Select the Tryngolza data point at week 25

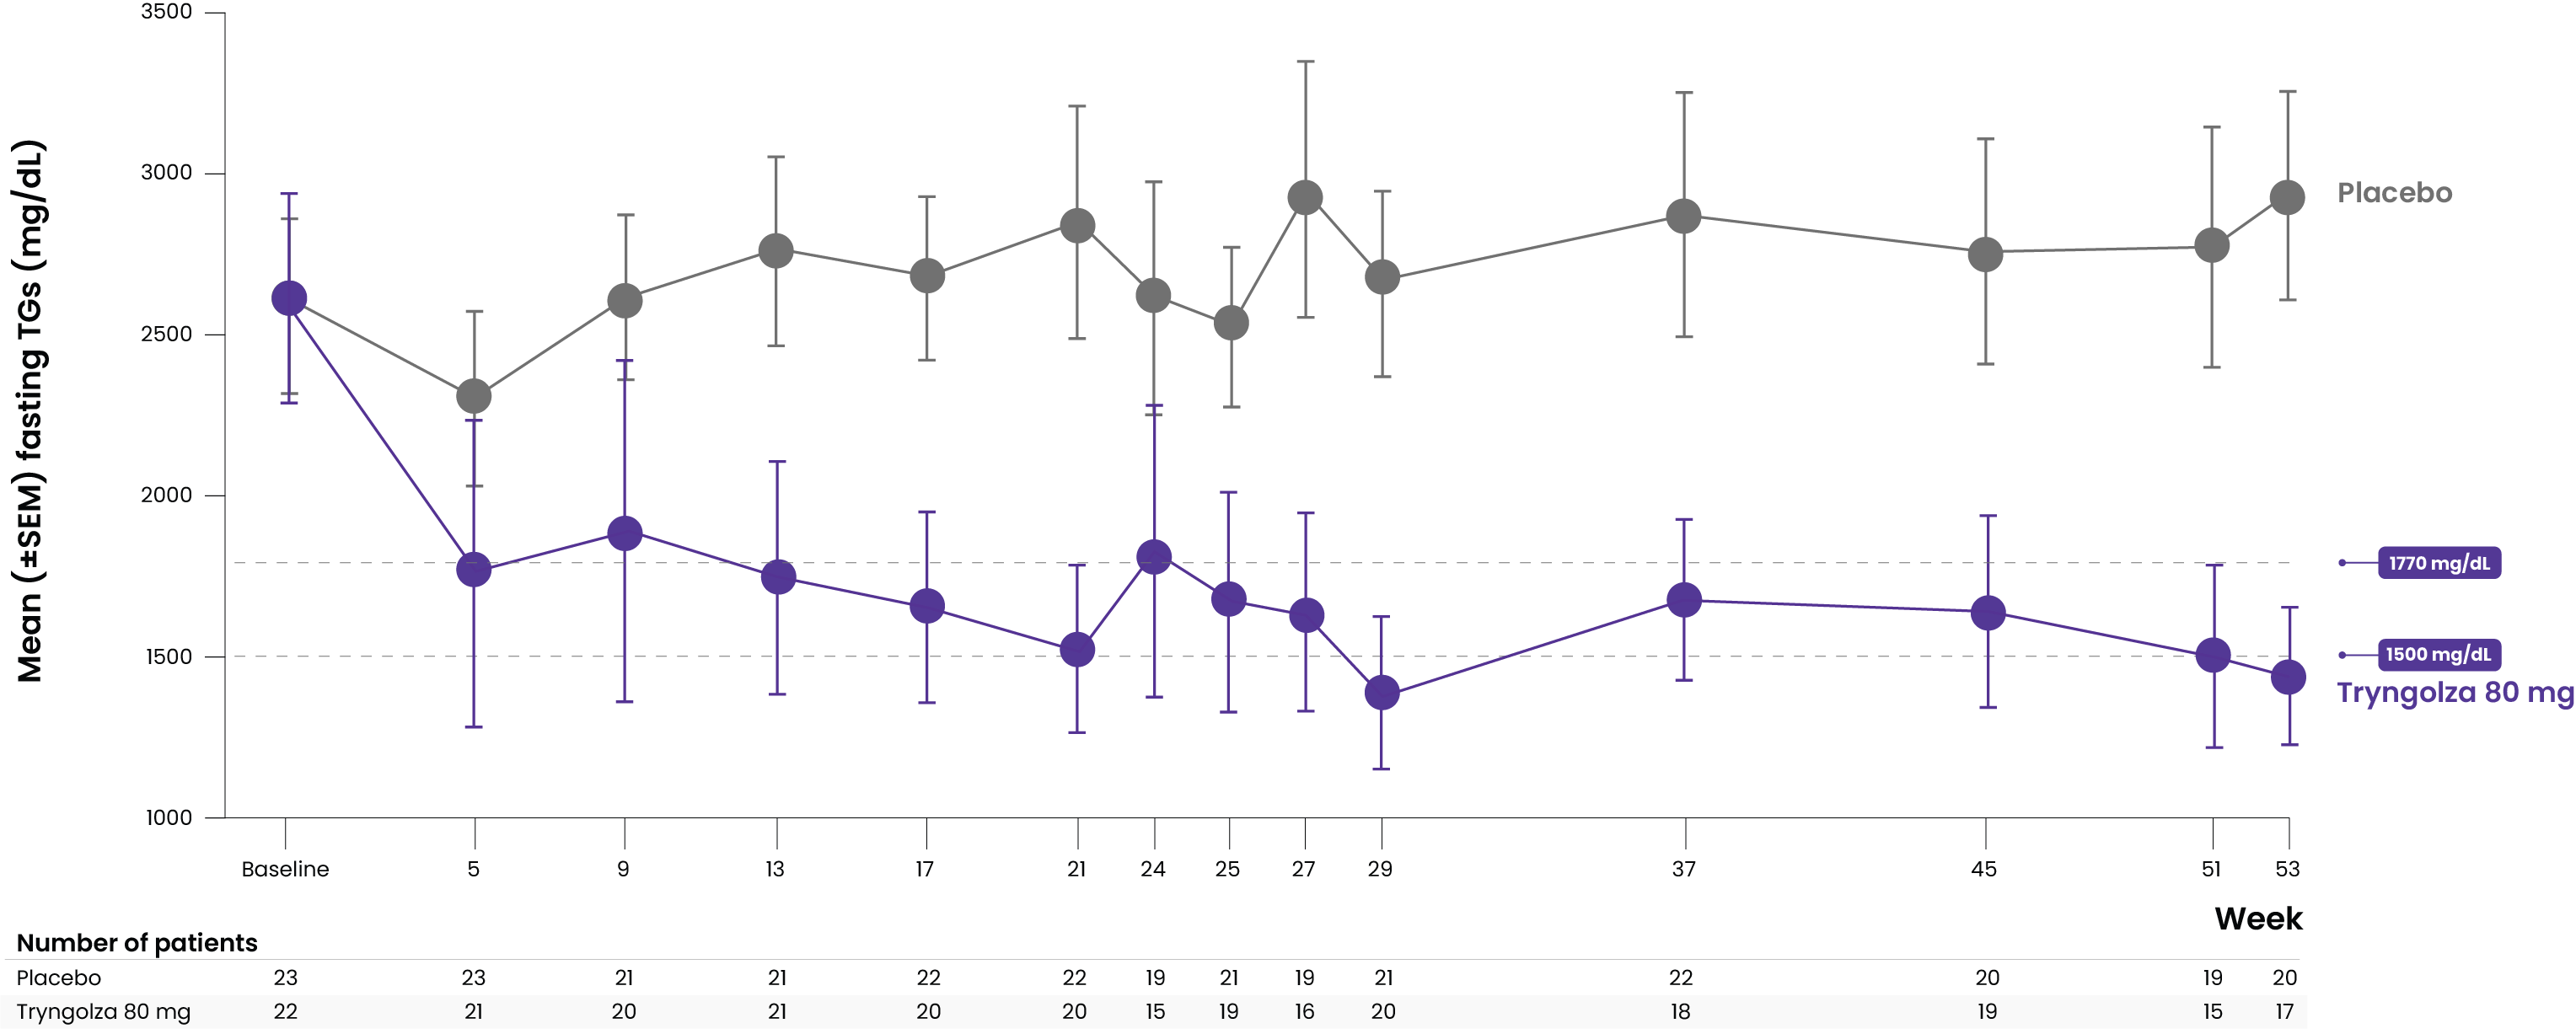(x=1229, y=600)
